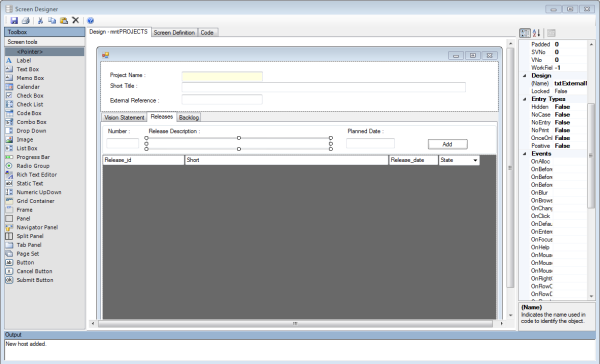Viewport: 600px width, 364px height.
Task: Click the design canvas horizontal scrollbar
Action: tap(295, 324)
